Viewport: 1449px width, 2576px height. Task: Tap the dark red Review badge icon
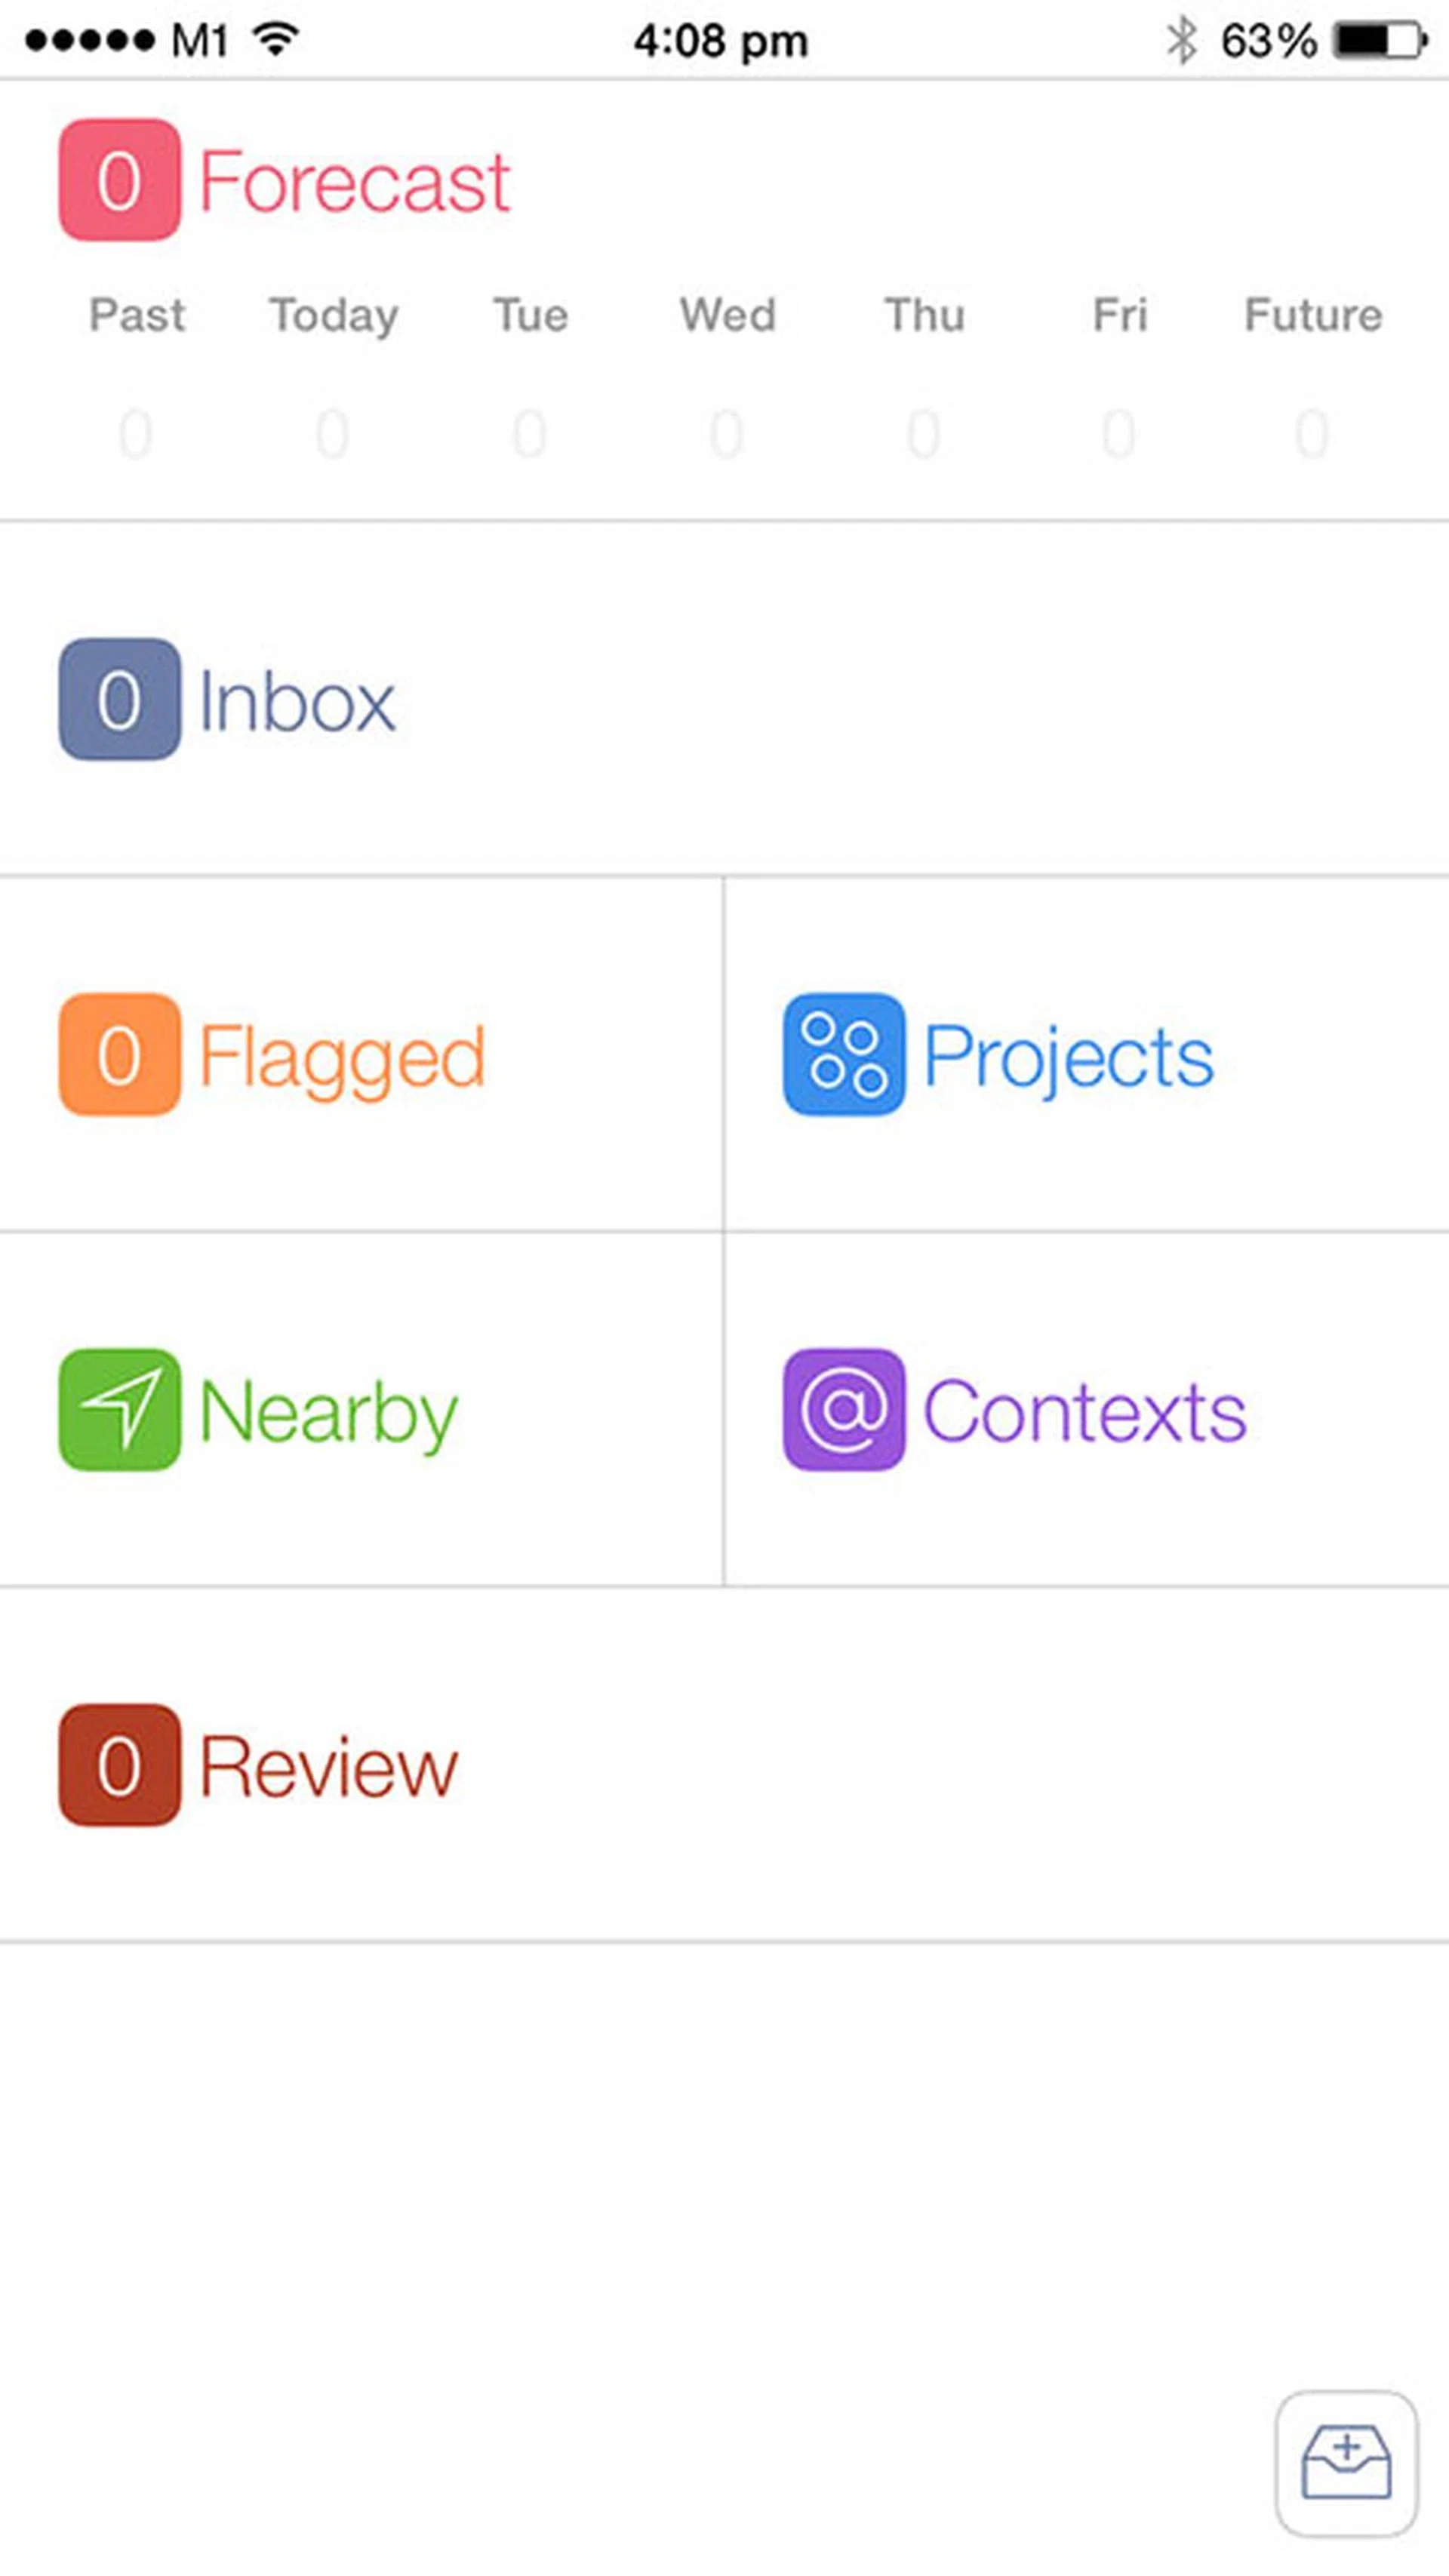120,1765
